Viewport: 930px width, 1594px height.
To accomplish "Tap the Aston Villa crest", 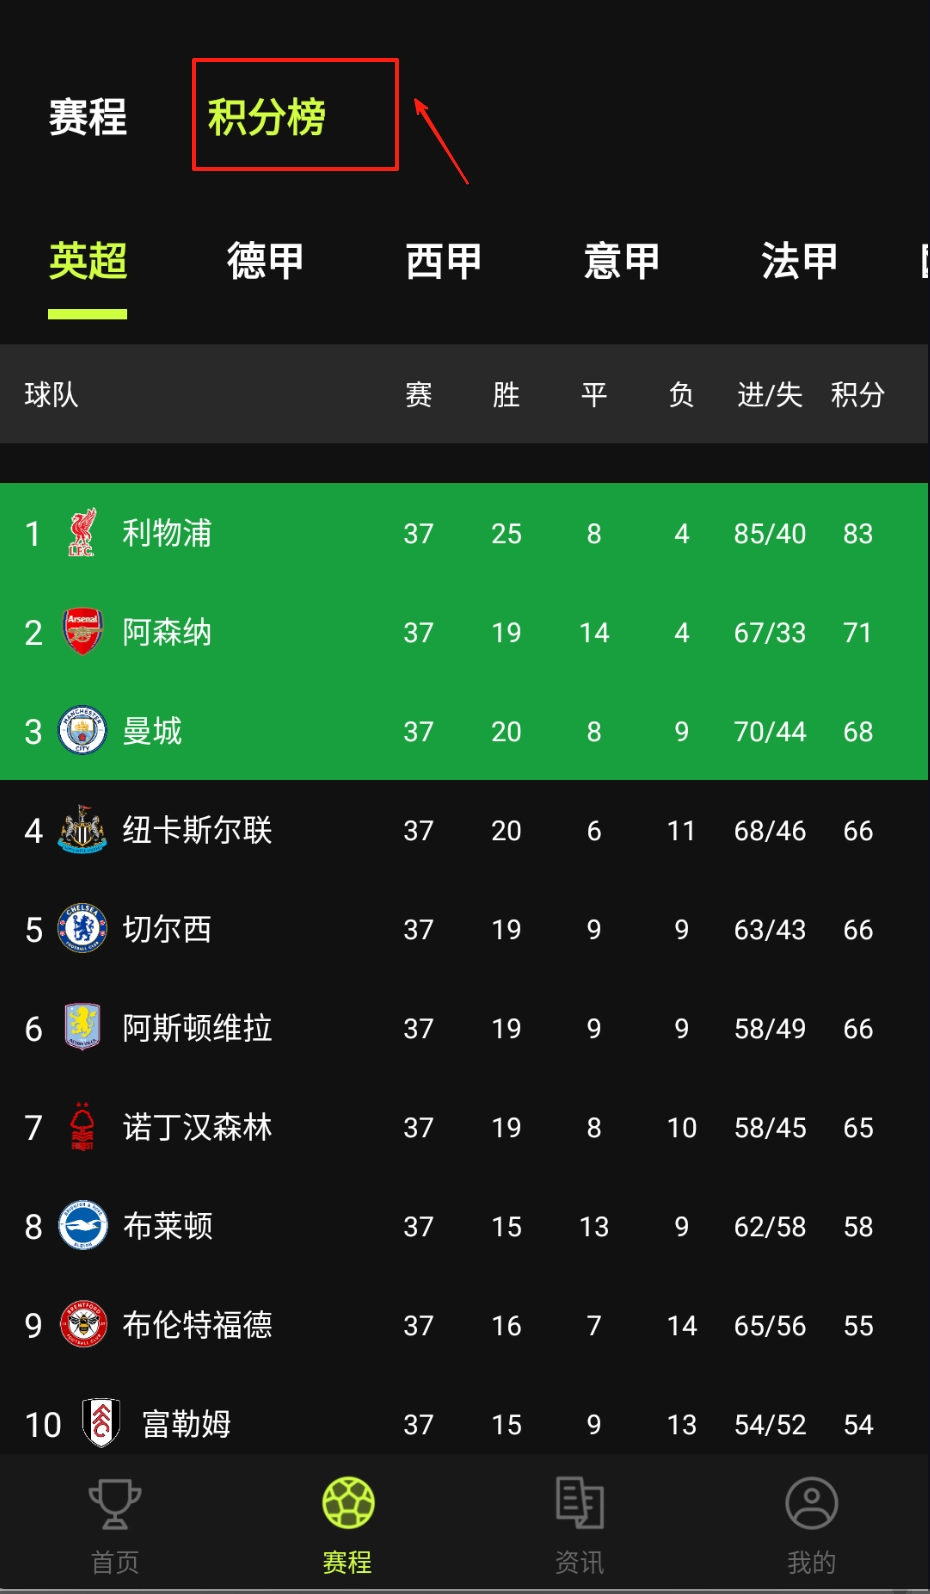I will pyautogui.click(x=82, y=1028).
